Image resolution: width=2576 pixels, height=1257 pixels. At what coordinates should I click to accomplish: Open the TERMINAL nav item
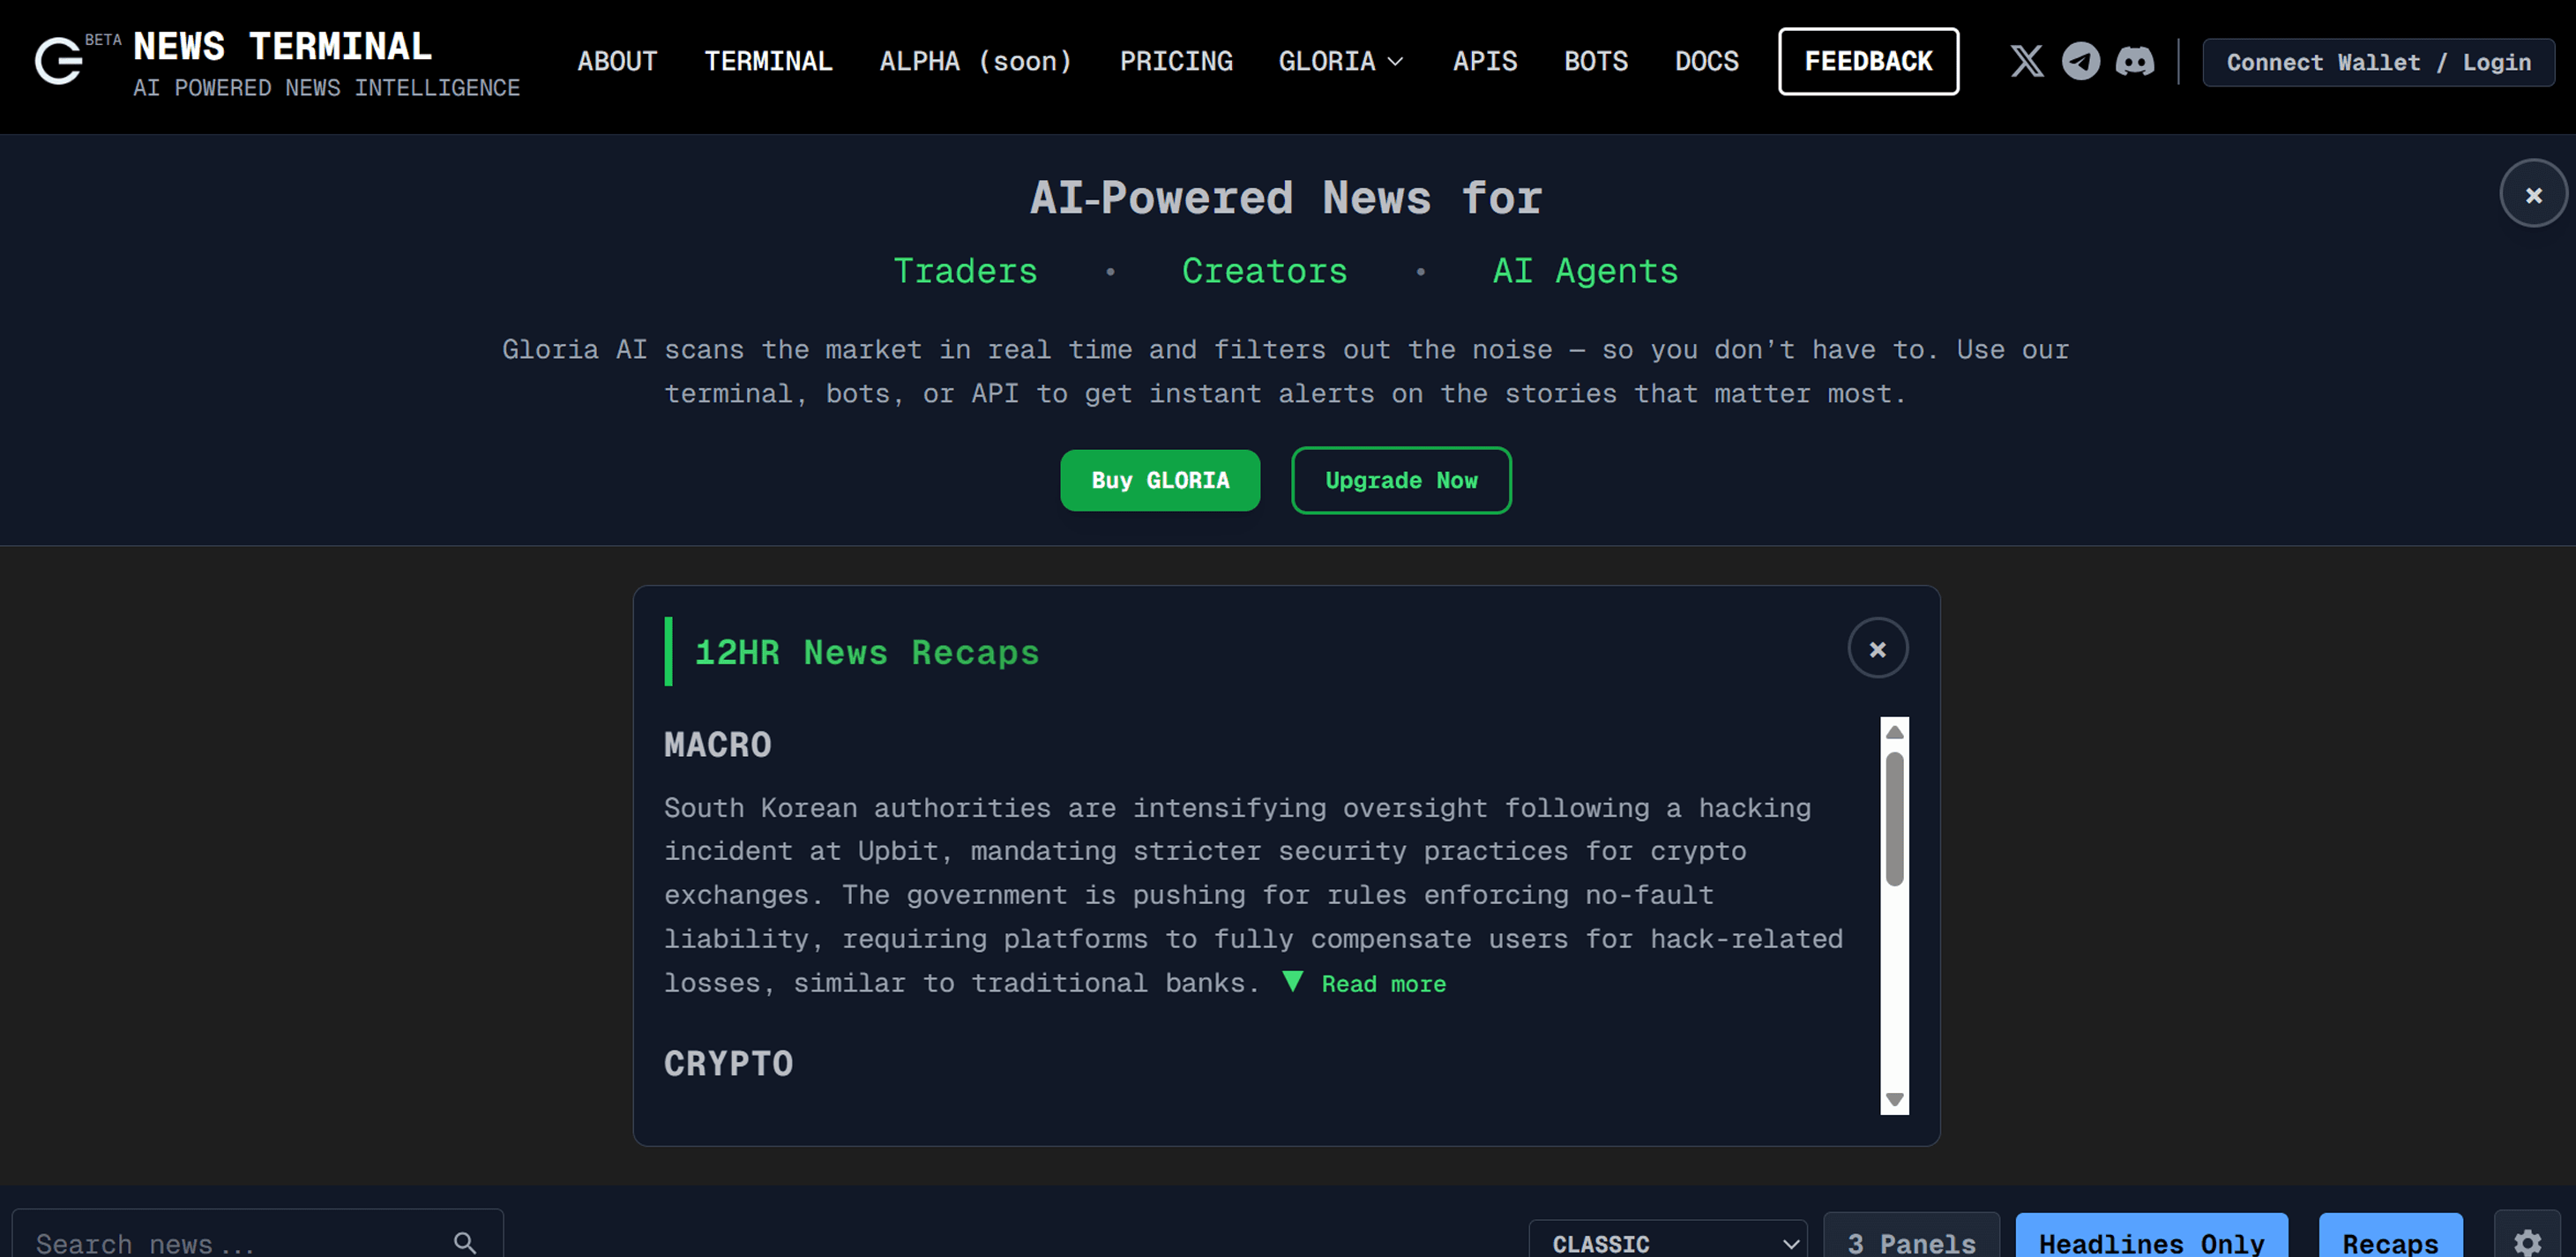click(768, 61)
